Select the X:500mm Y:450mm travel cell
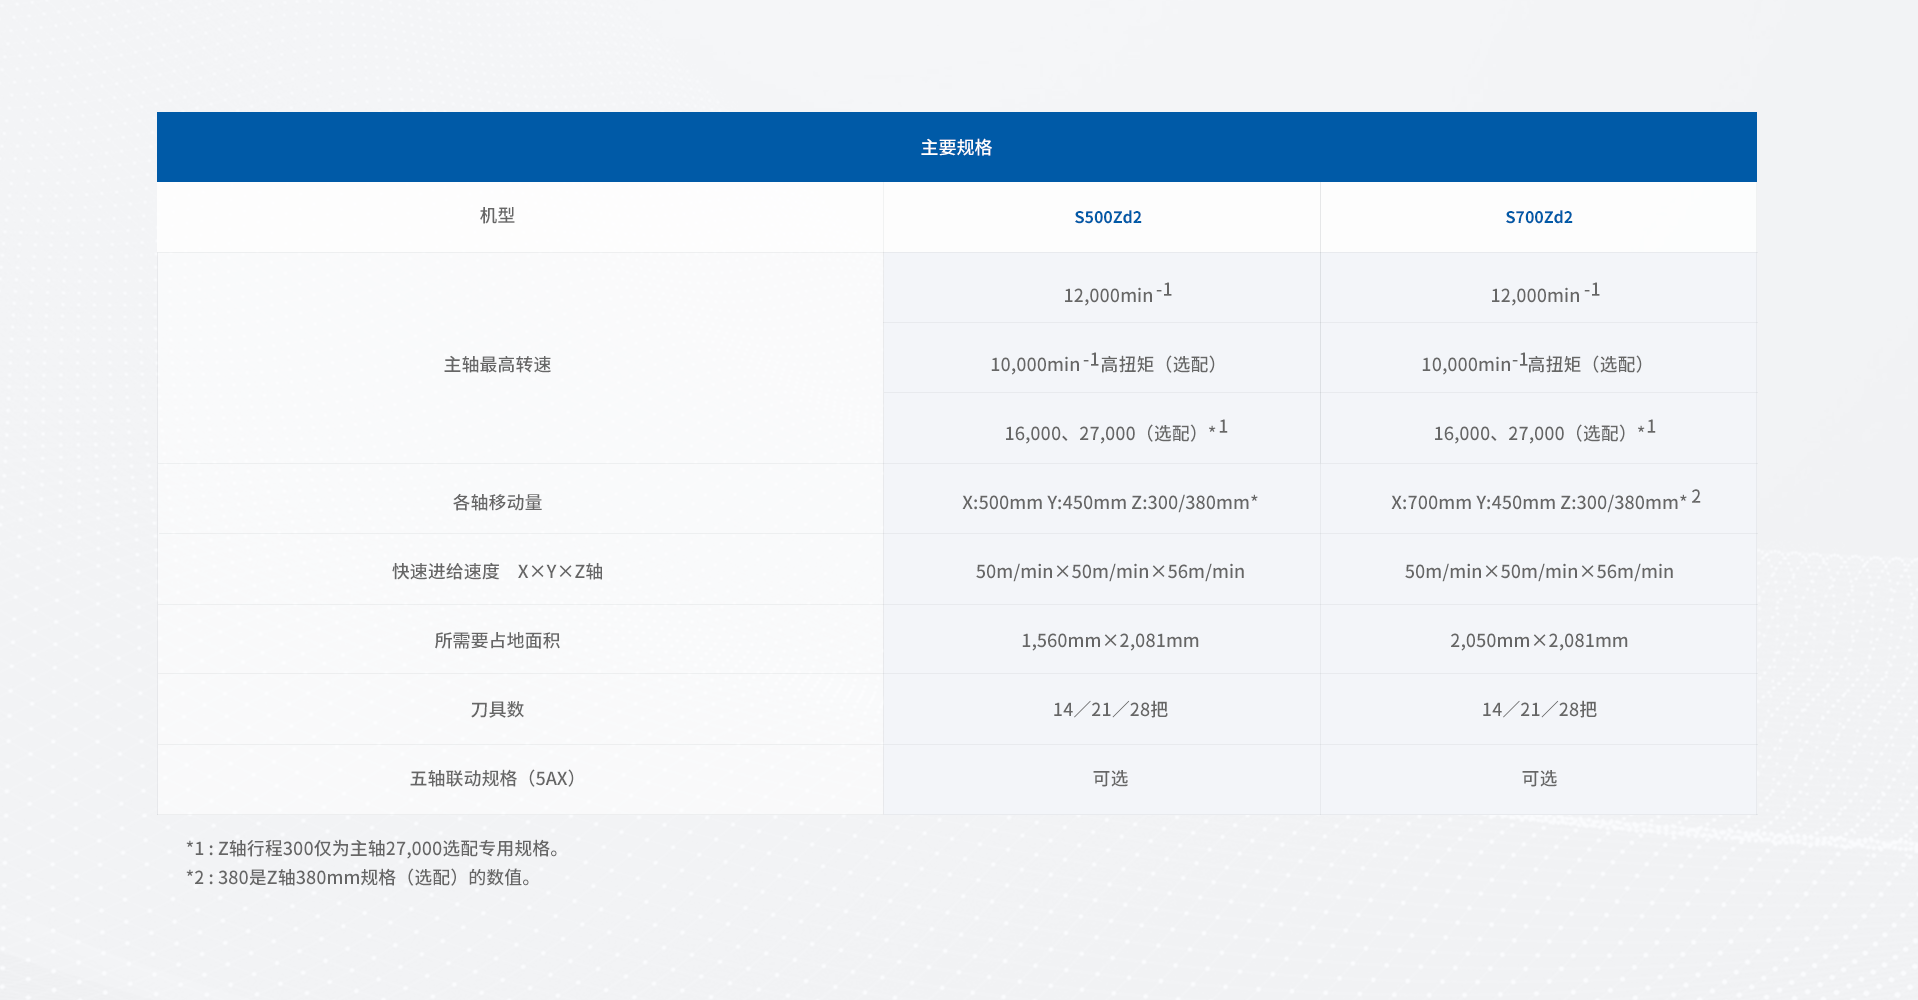This screenshot has width=1918, height=1000. click(x=1102, y=499)
